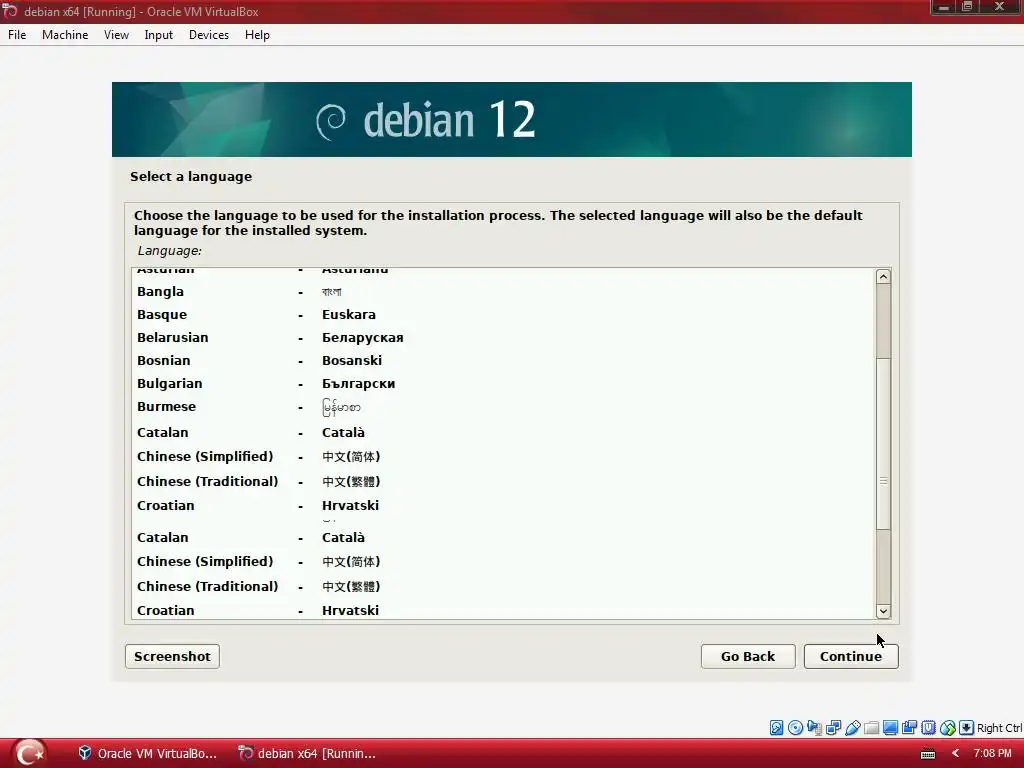1024x768 pixels.
Task: Open the optical disc drive indicator
Action: (795, 728)
